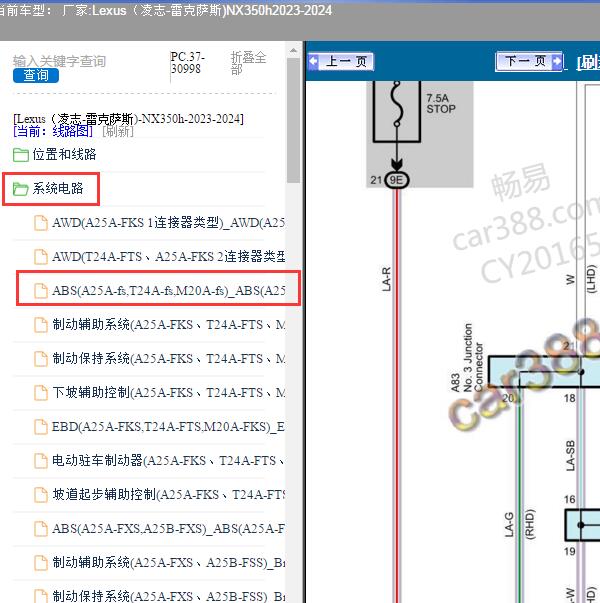Click the document icon beside 制动保持系统(A25A-FKS
Viewport: 600px width, 603px height.
41,359
